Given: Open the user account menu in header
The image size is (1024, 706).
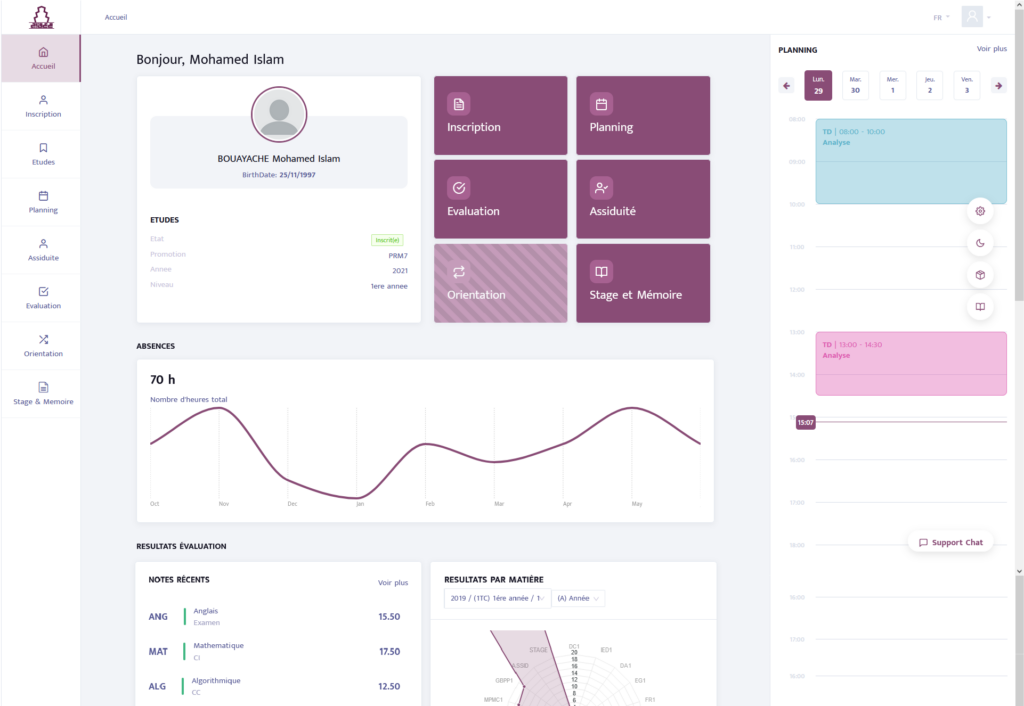Looking at the screenshot, I should coord(976,17).
